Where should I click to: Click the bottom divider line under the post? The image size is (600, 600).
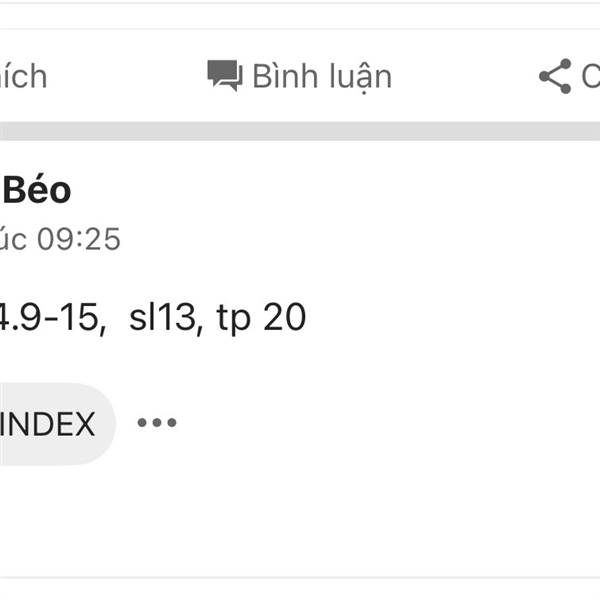click(300, 577)
